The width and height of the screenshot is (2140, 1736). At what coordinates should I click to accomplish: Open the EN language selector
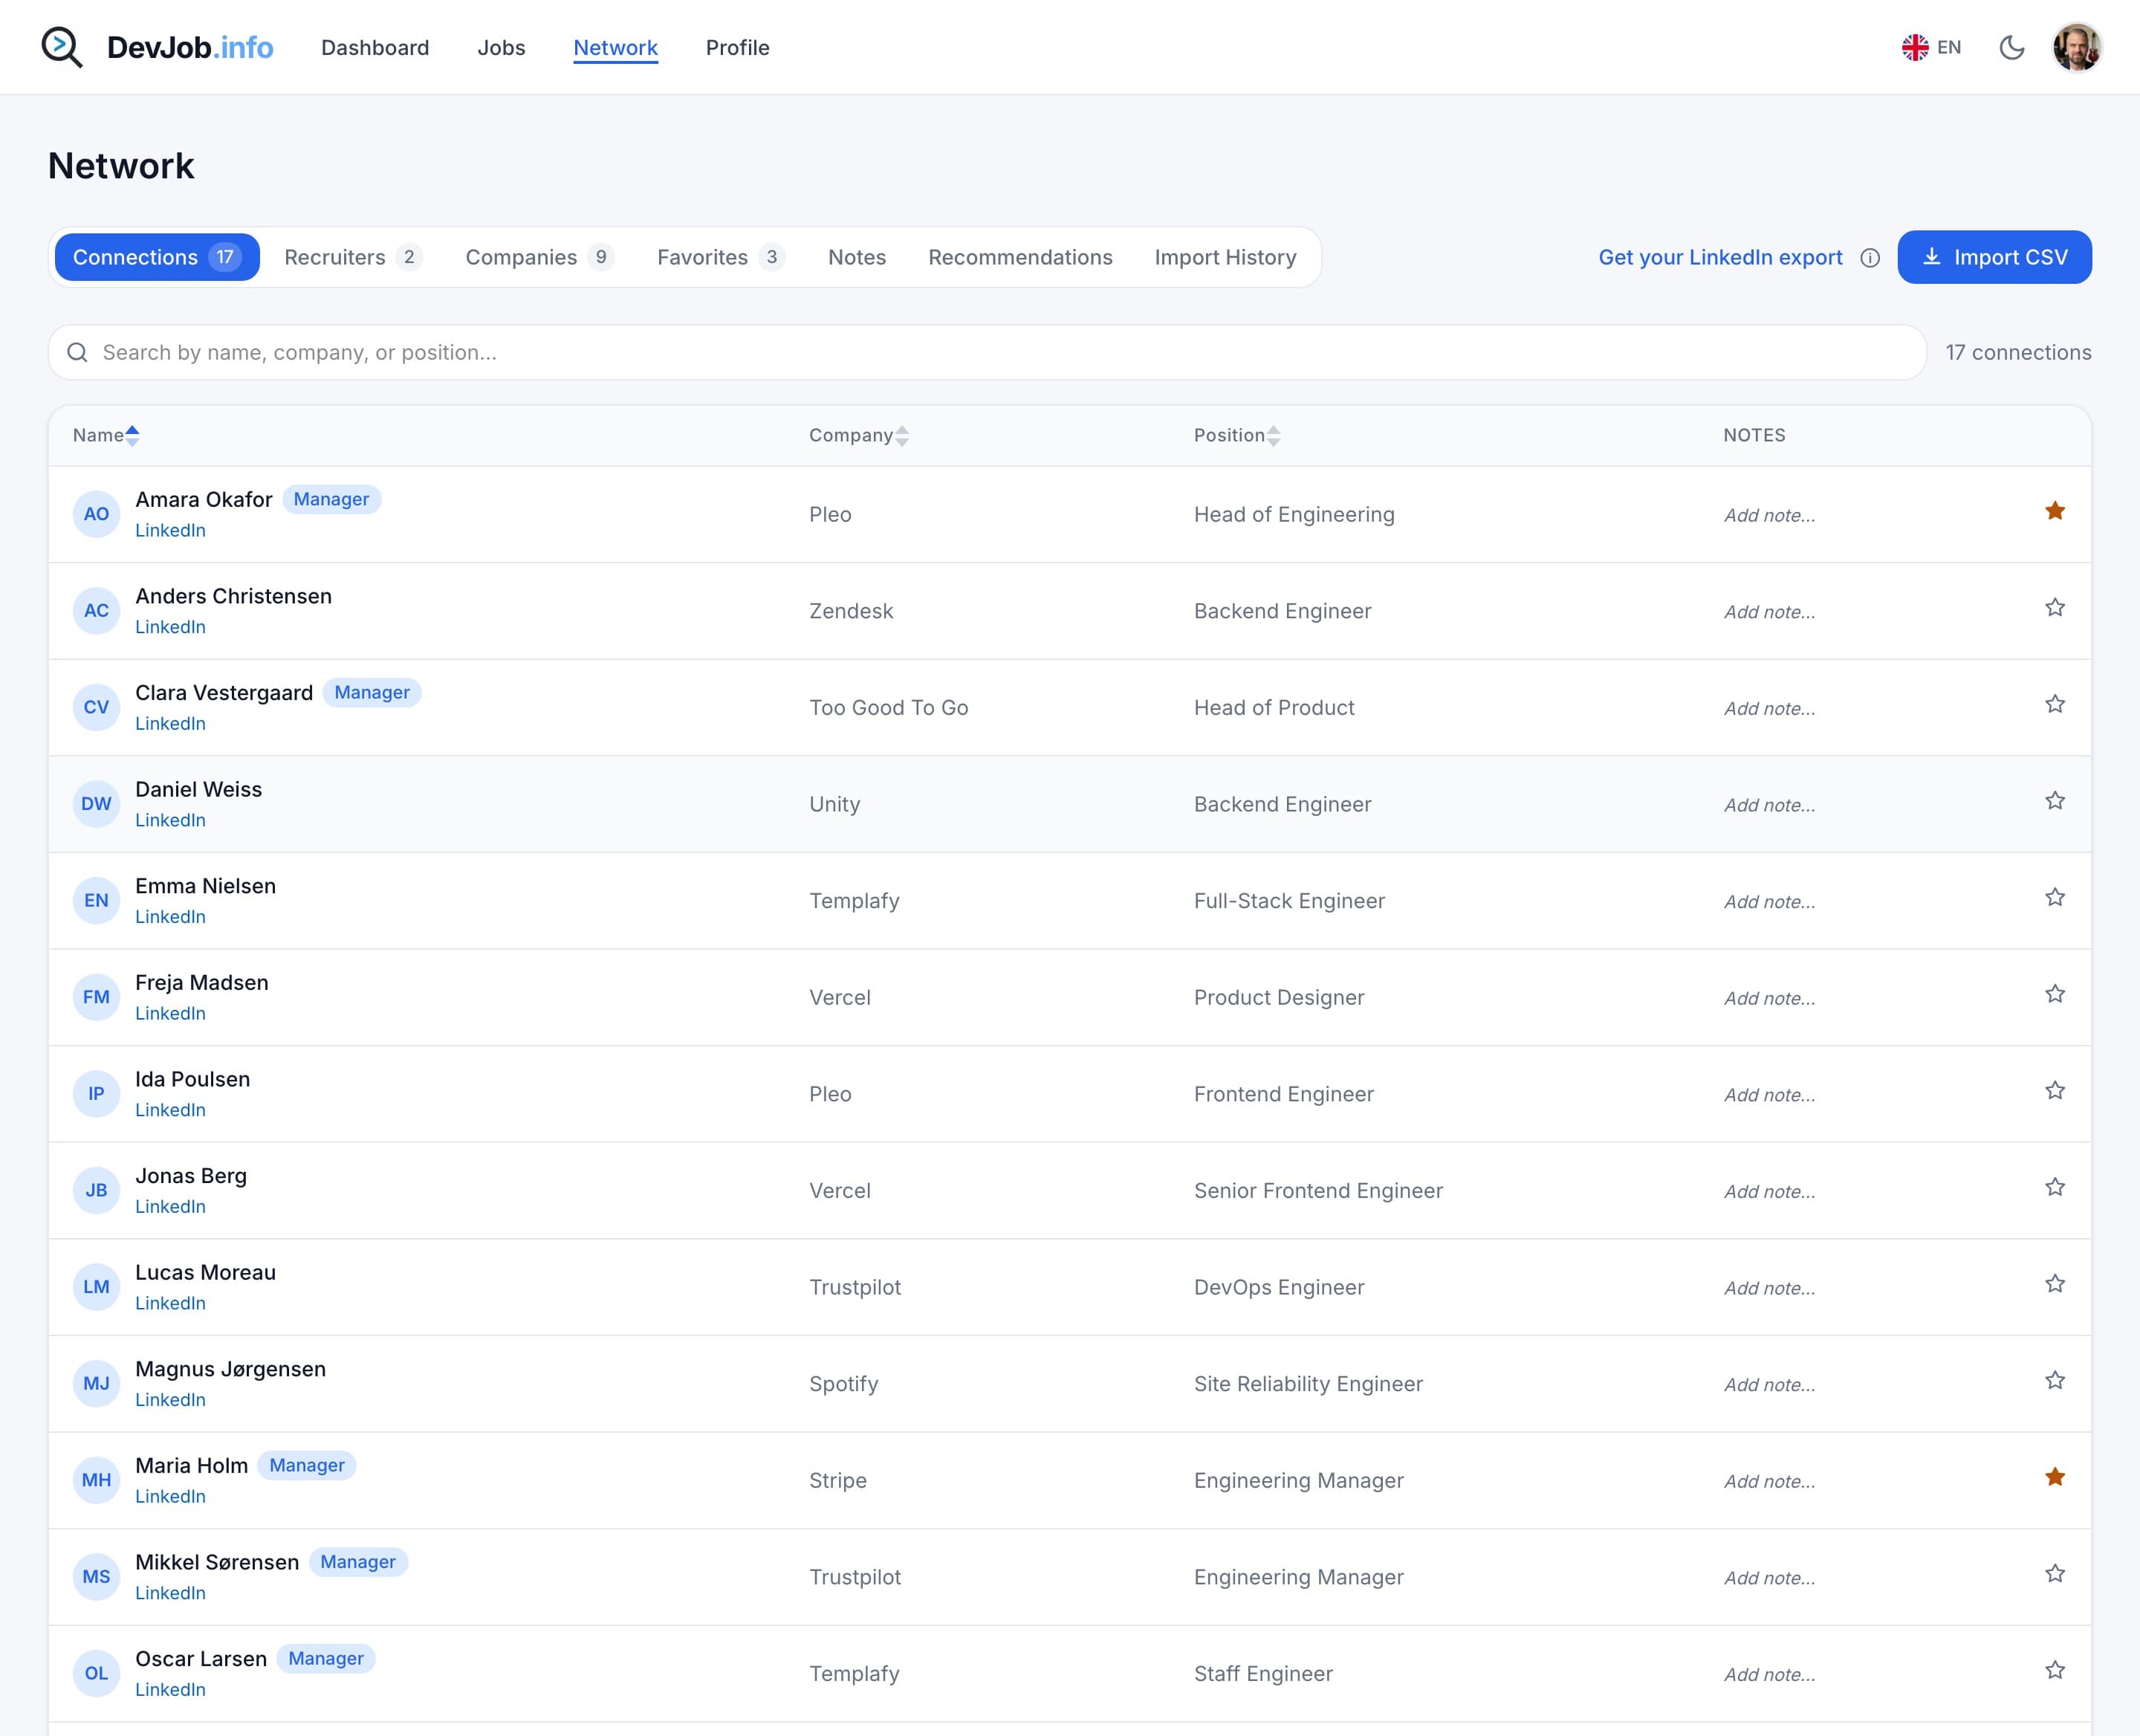click(1931, 47)
